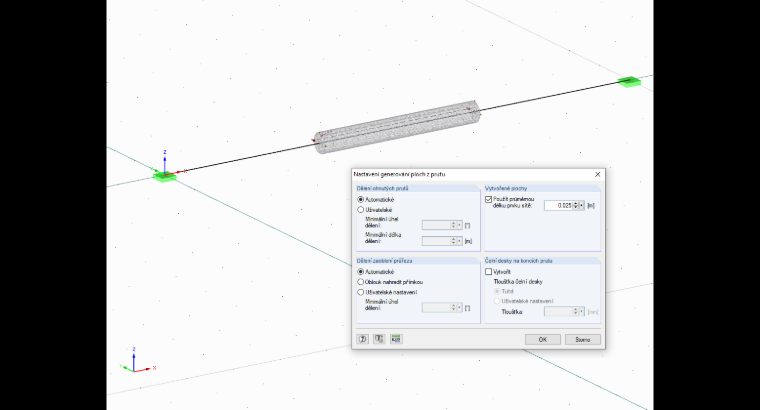Click the mesh element length value field 0.025
The width and height of the screenshot is (760, 410).
[558, 205]
